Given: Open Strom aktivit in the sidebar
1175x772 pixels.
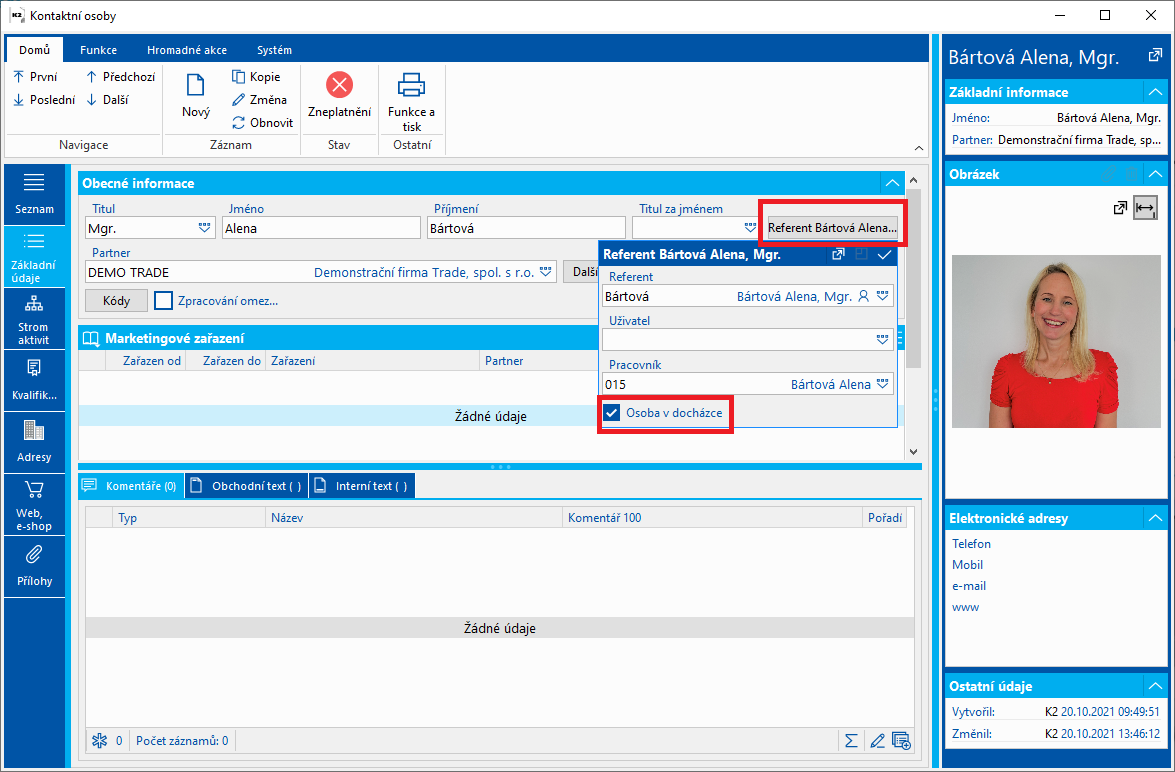Looking at the screenshot, I should [x=34, y=320].
